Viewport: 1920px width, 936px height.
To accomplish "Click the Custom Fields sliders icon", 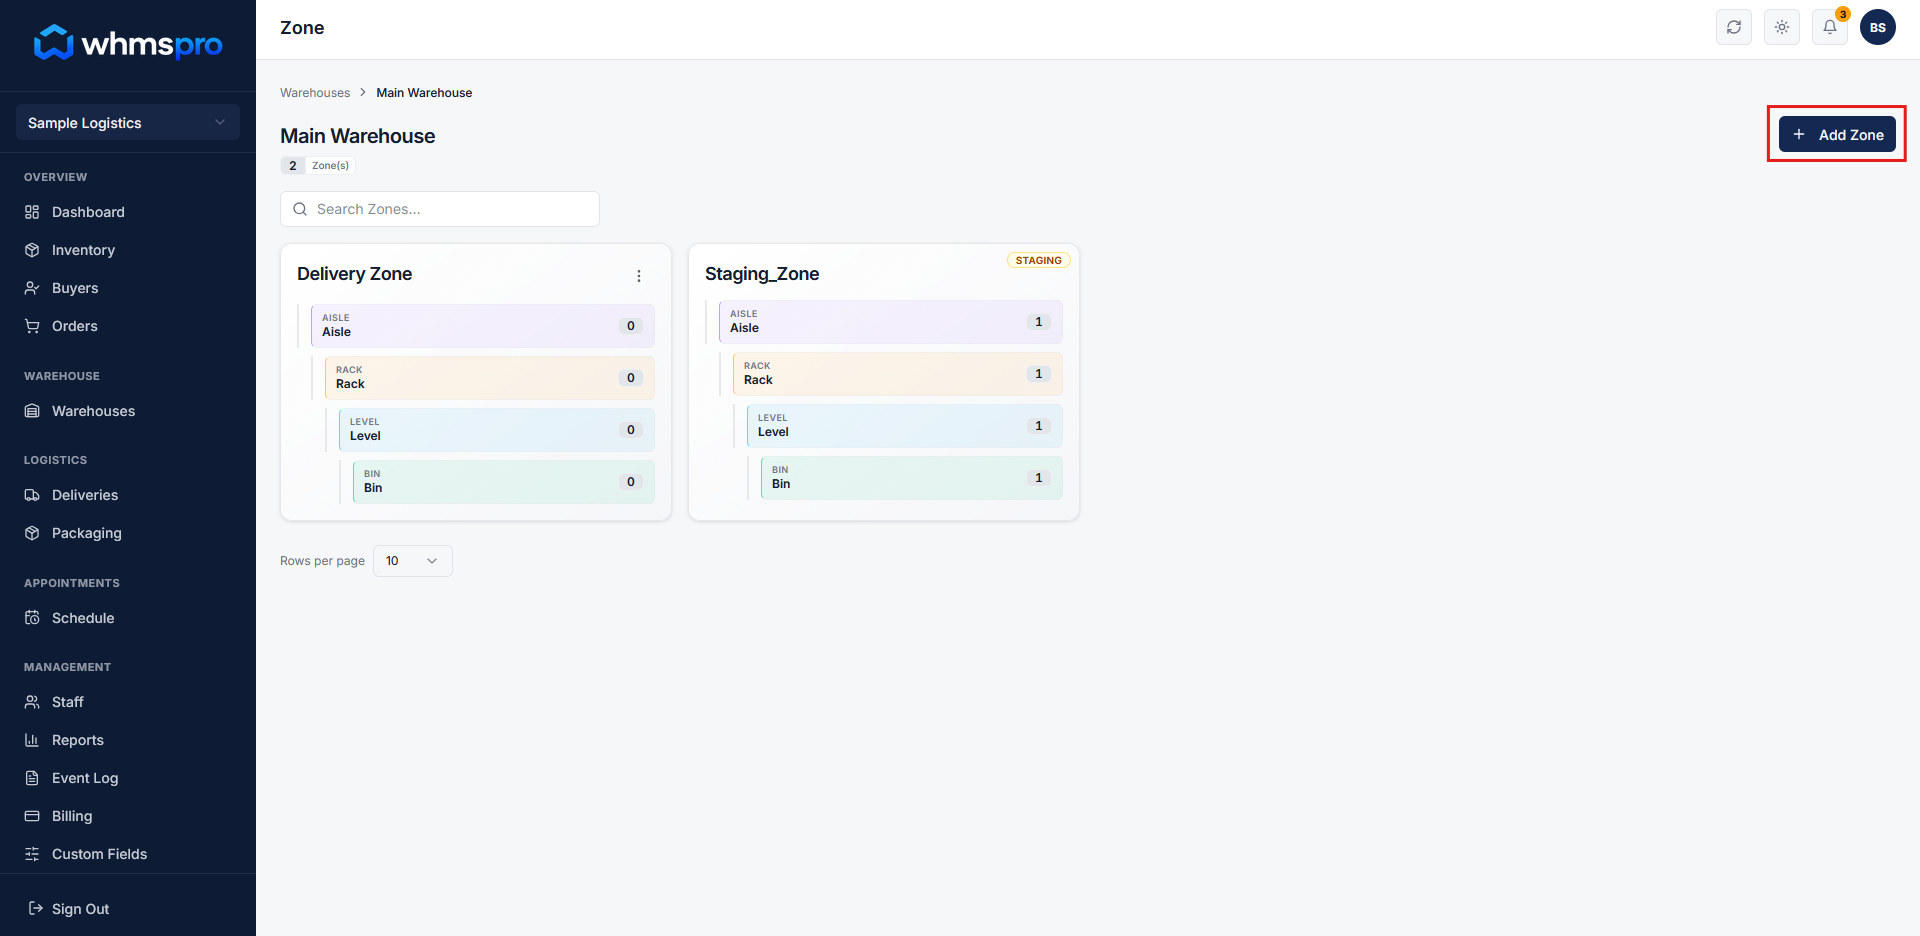I will (32, 854).
